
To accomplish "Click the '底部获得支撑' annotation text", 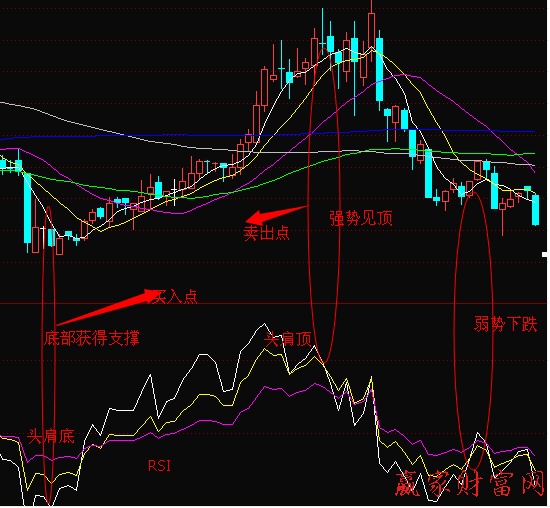I will (x=92, y=338).
